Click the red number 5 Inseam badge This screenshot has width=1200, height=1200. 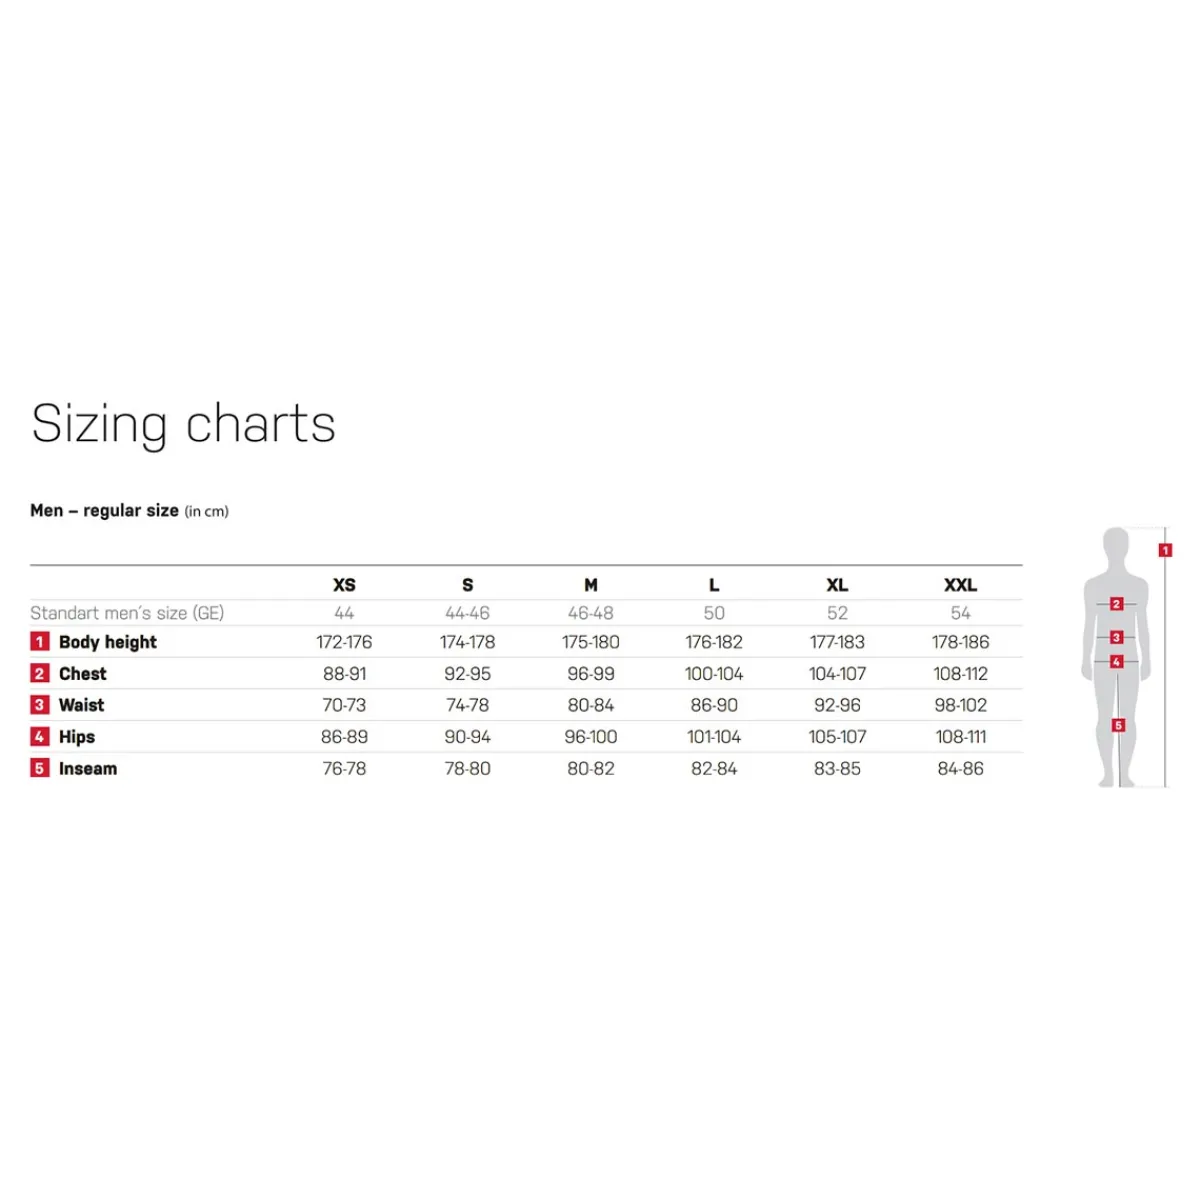pyautogui.click(x=40, y=769)
